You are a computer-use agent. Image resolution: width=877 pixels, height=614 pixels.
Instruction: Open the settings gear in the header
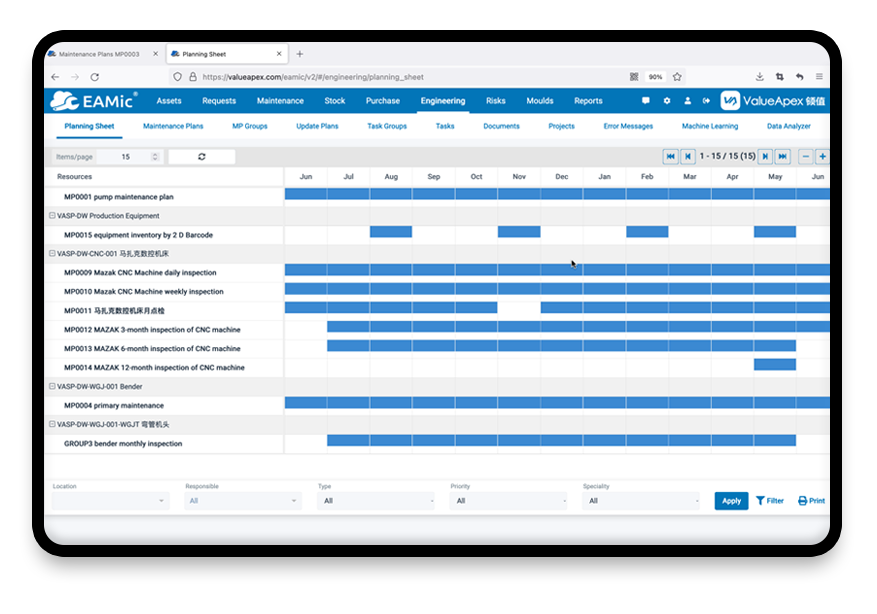coord(667,101)
